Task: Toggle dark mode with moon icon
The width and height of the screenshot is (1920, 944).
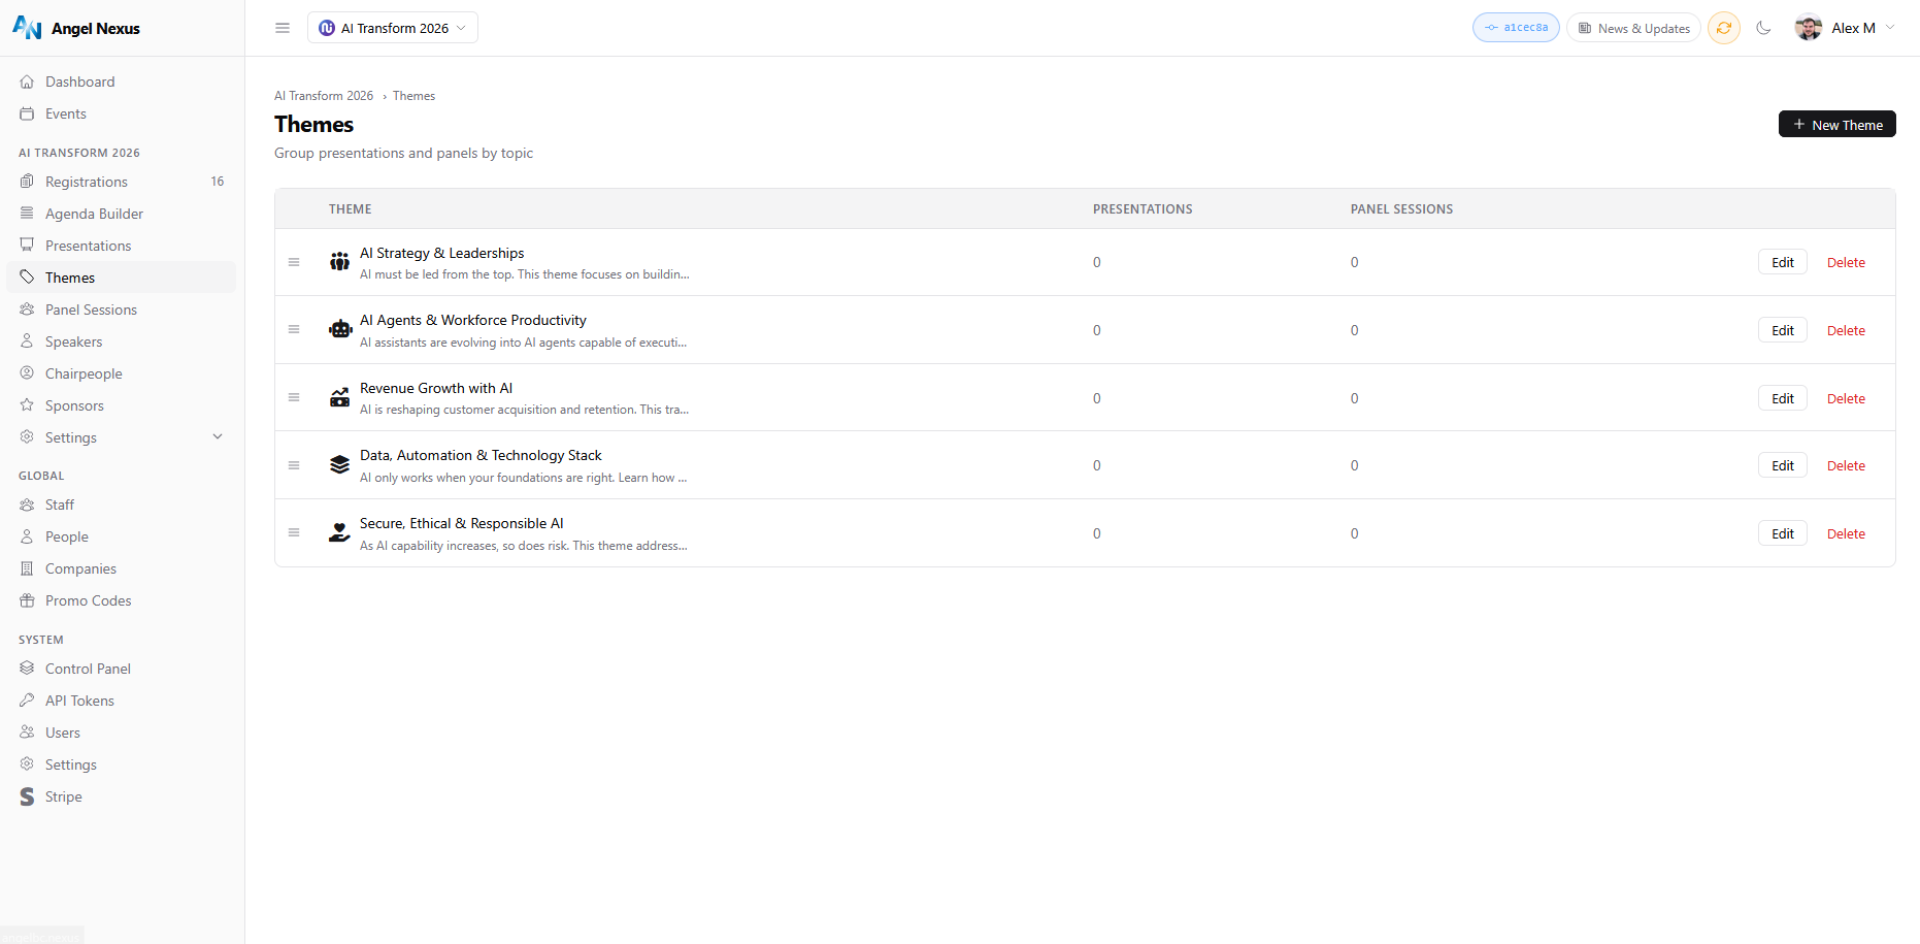Action: click(1763, 28)
